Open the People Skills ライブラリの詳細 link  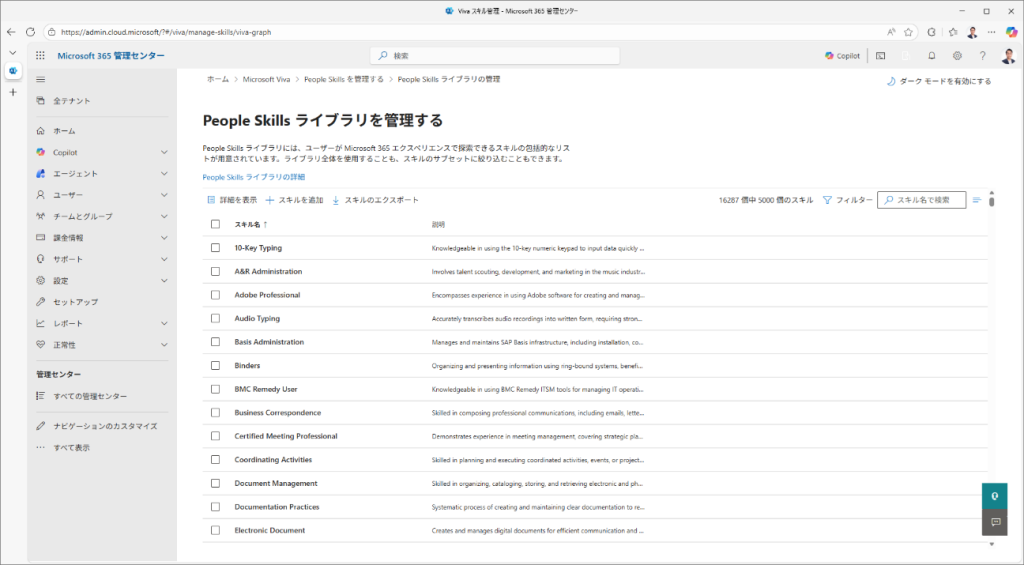pos(253,177)
